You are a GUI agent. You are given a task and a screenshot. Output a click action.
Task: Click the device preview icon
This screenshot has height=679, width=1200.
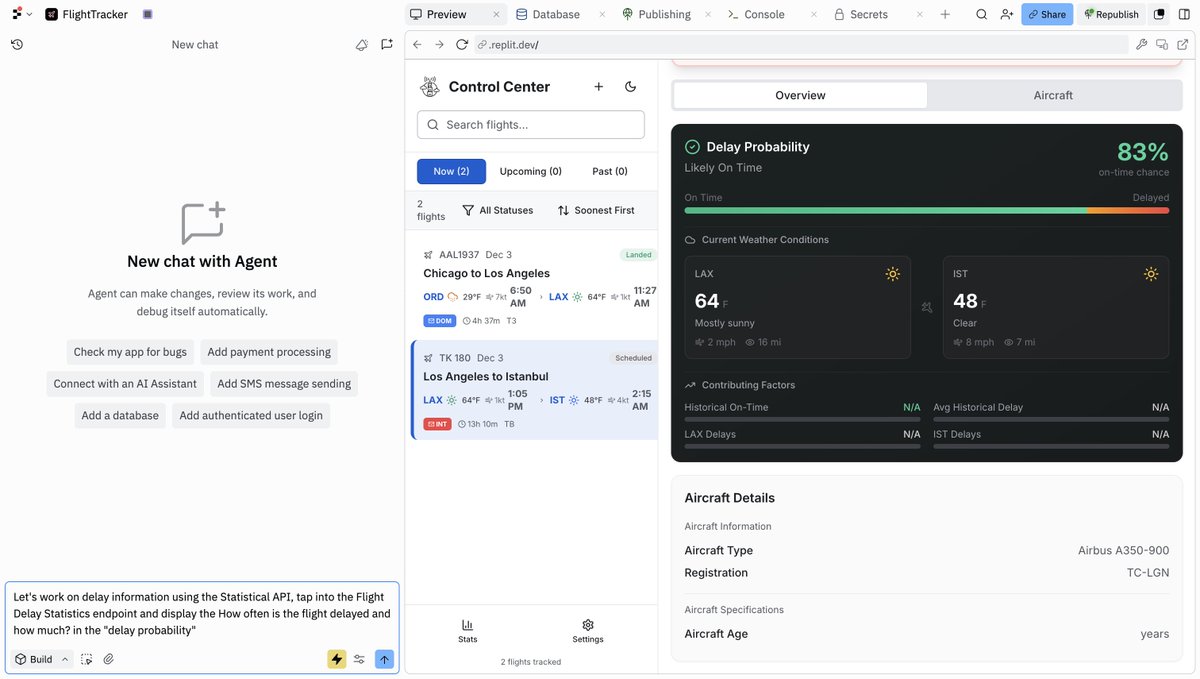pyautogui.click(x=1162, y=45)
